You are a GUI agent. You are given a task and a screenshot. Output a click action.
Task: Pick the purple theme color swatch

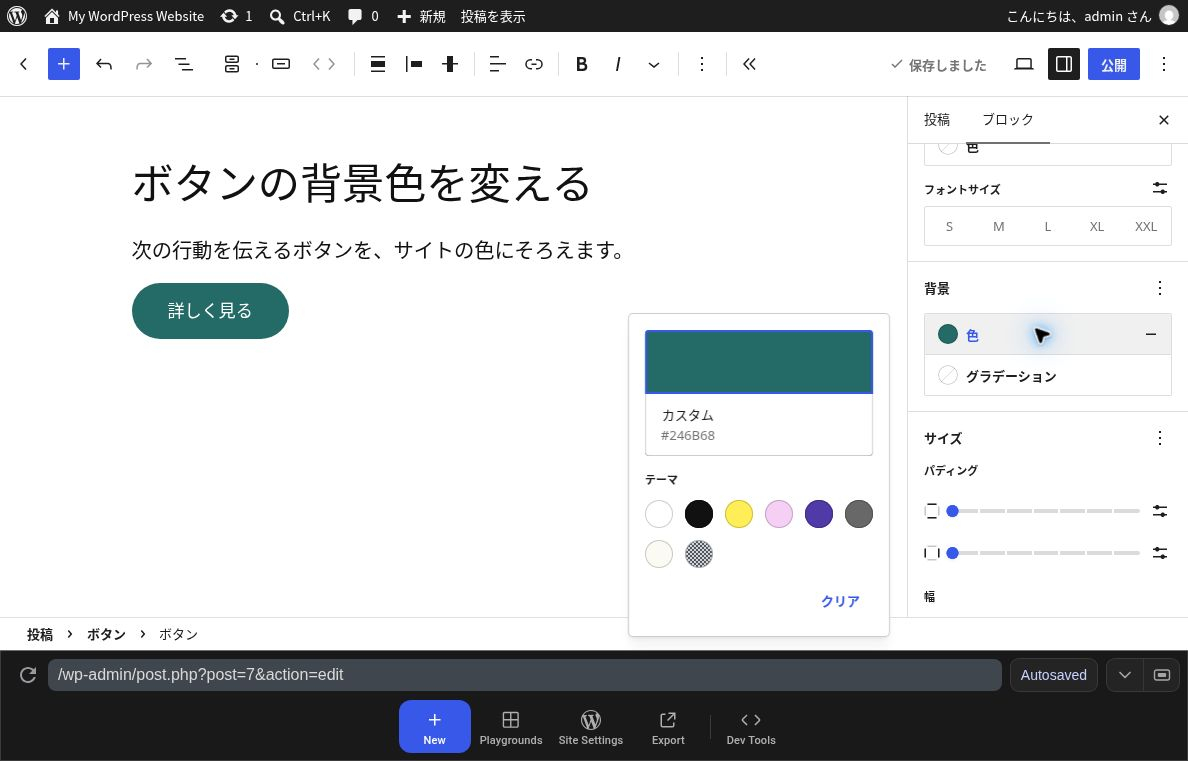pos(819,514)
